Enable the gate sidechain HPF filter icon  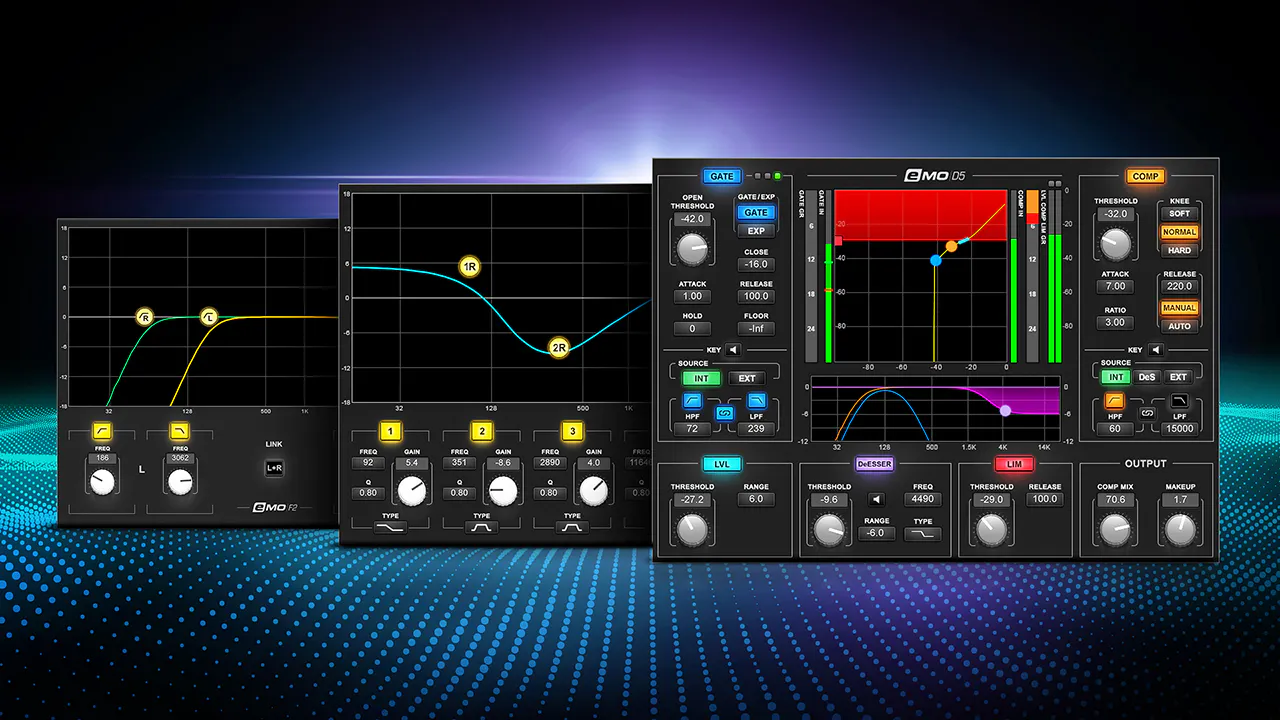pyautogui.click(x=692, y=402)
